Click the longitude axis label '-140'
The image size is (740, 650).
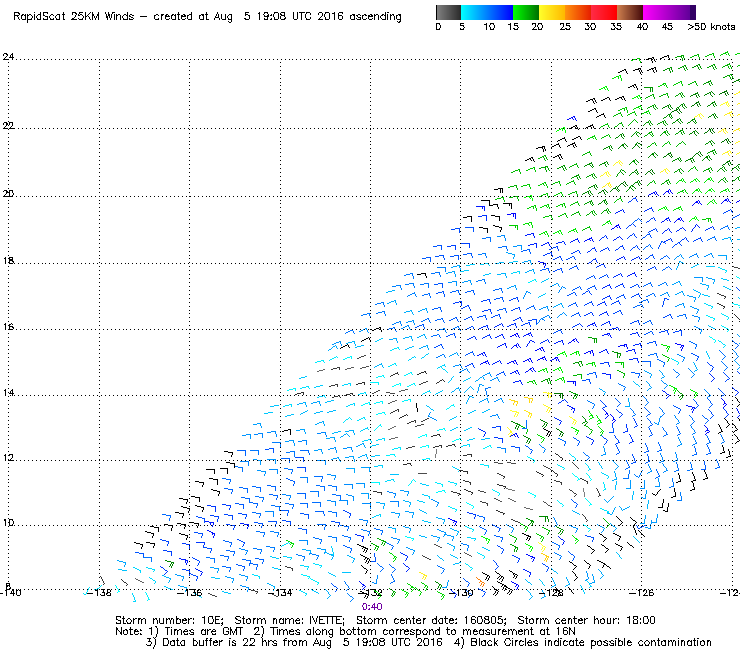click(x=10, y=593)
